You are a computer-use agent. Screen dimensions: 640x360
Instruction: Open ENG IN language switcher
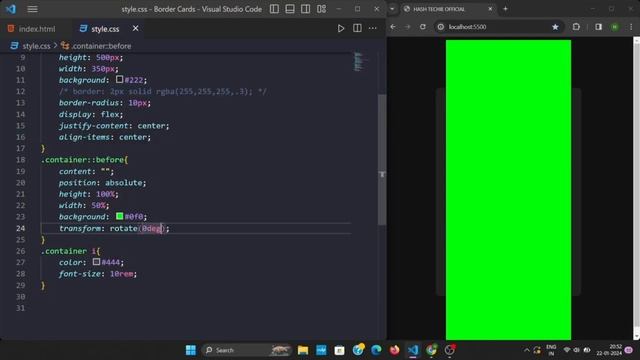(551, 350)
